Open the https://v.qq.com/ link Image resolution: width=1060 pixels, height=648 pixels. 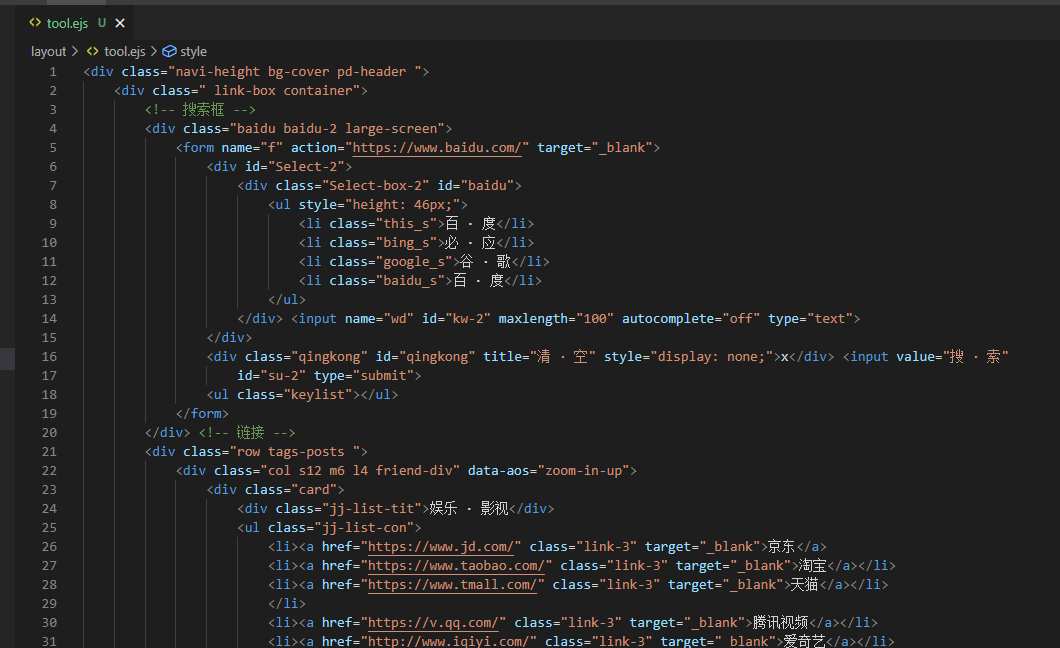[433, 622]
